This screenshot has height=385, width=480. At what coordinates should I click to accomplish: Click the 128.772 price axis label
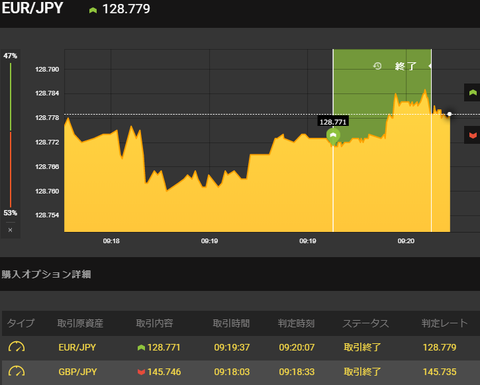point(47,142)
